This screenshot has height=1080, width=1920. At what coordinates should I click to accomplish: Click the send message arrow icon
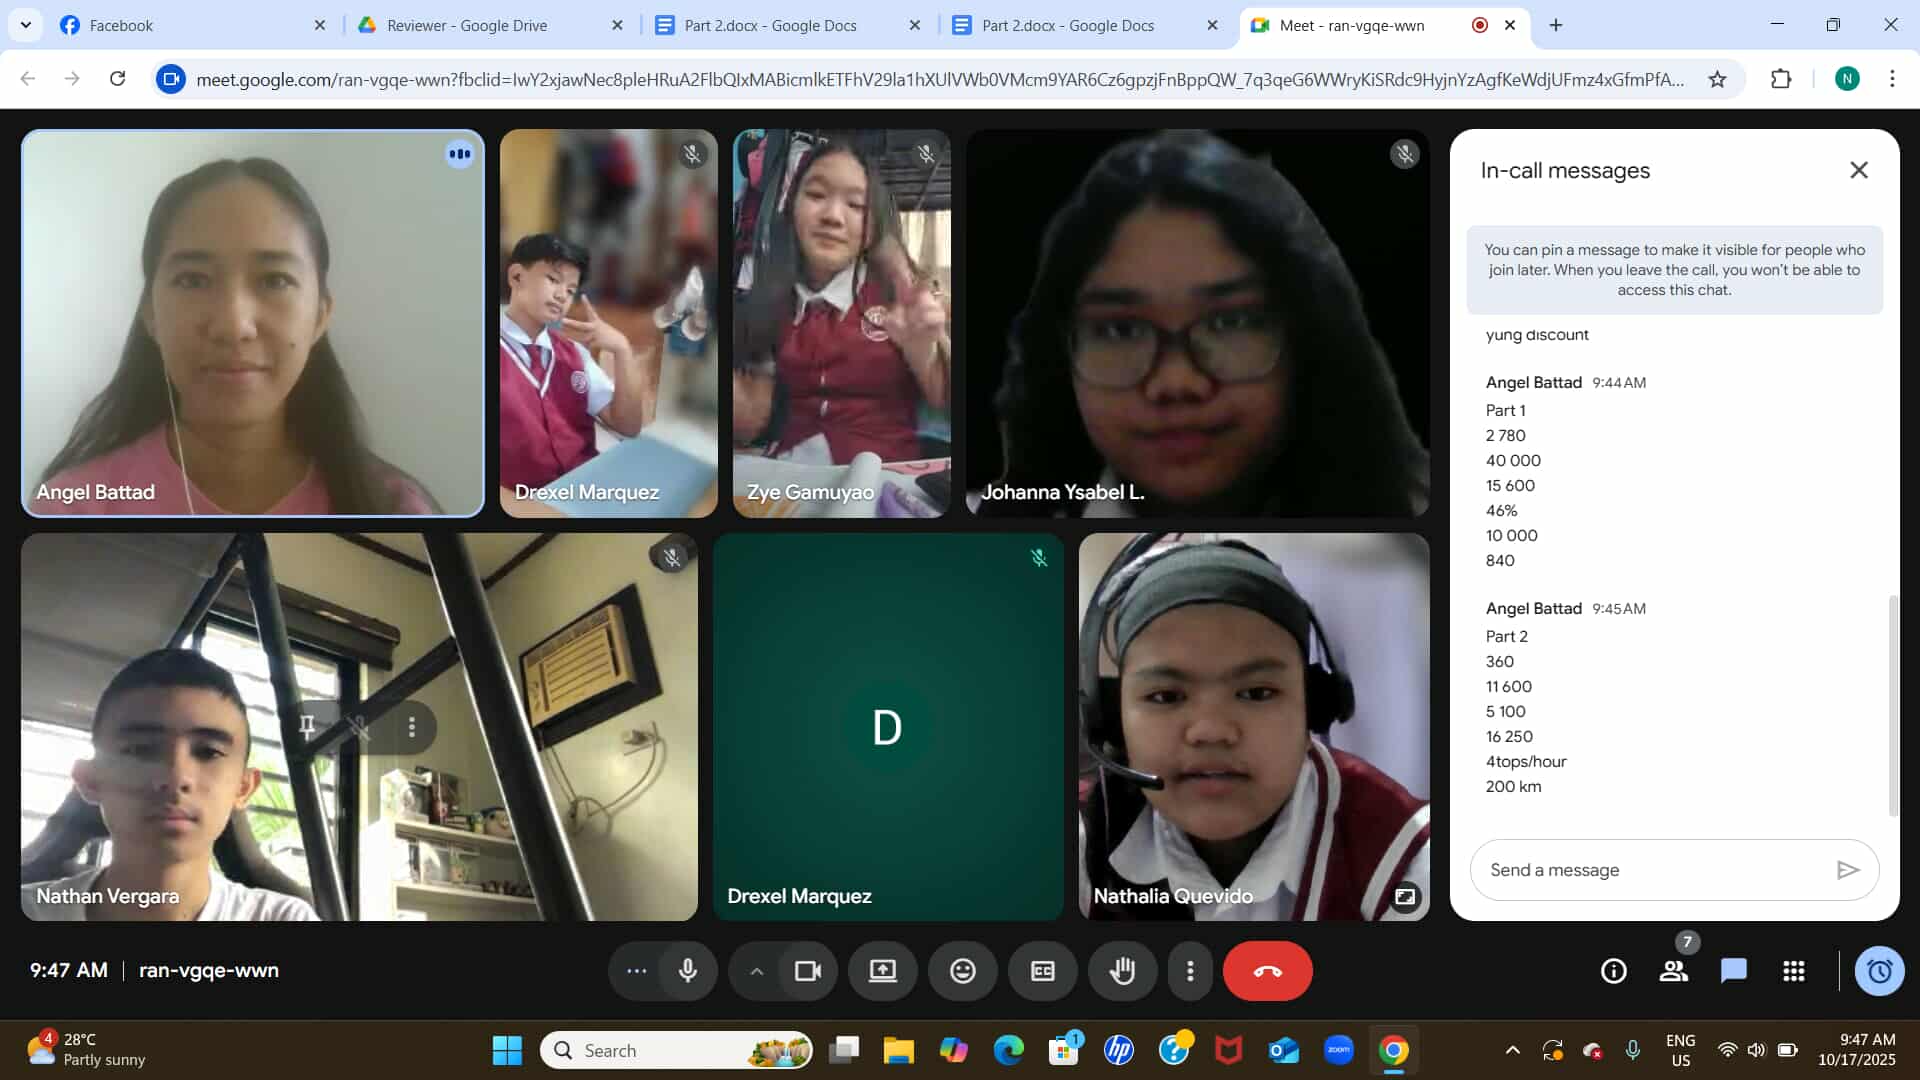pyautogui.click(x=1847, y=870)
